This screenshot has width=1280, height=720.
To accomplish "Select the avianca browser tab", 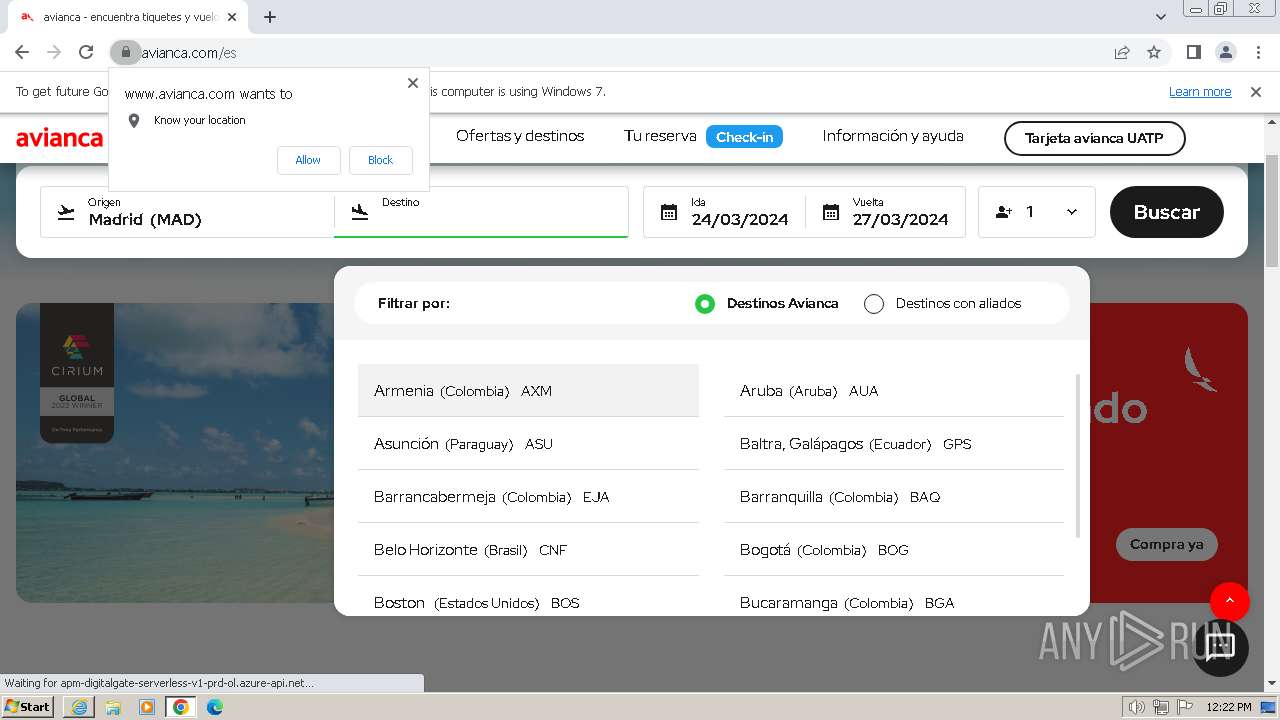I will tap(128, 17).
